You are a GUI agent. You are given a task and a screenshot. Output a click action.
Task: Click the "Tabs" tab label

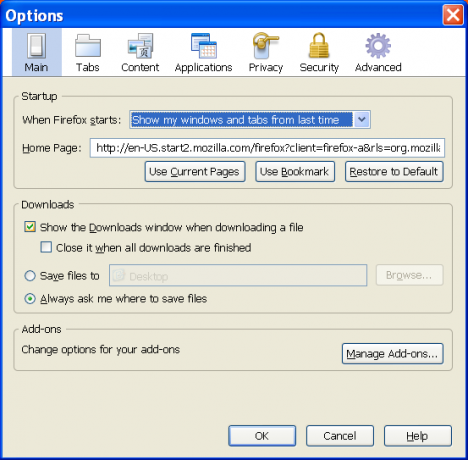coord(88,67)
